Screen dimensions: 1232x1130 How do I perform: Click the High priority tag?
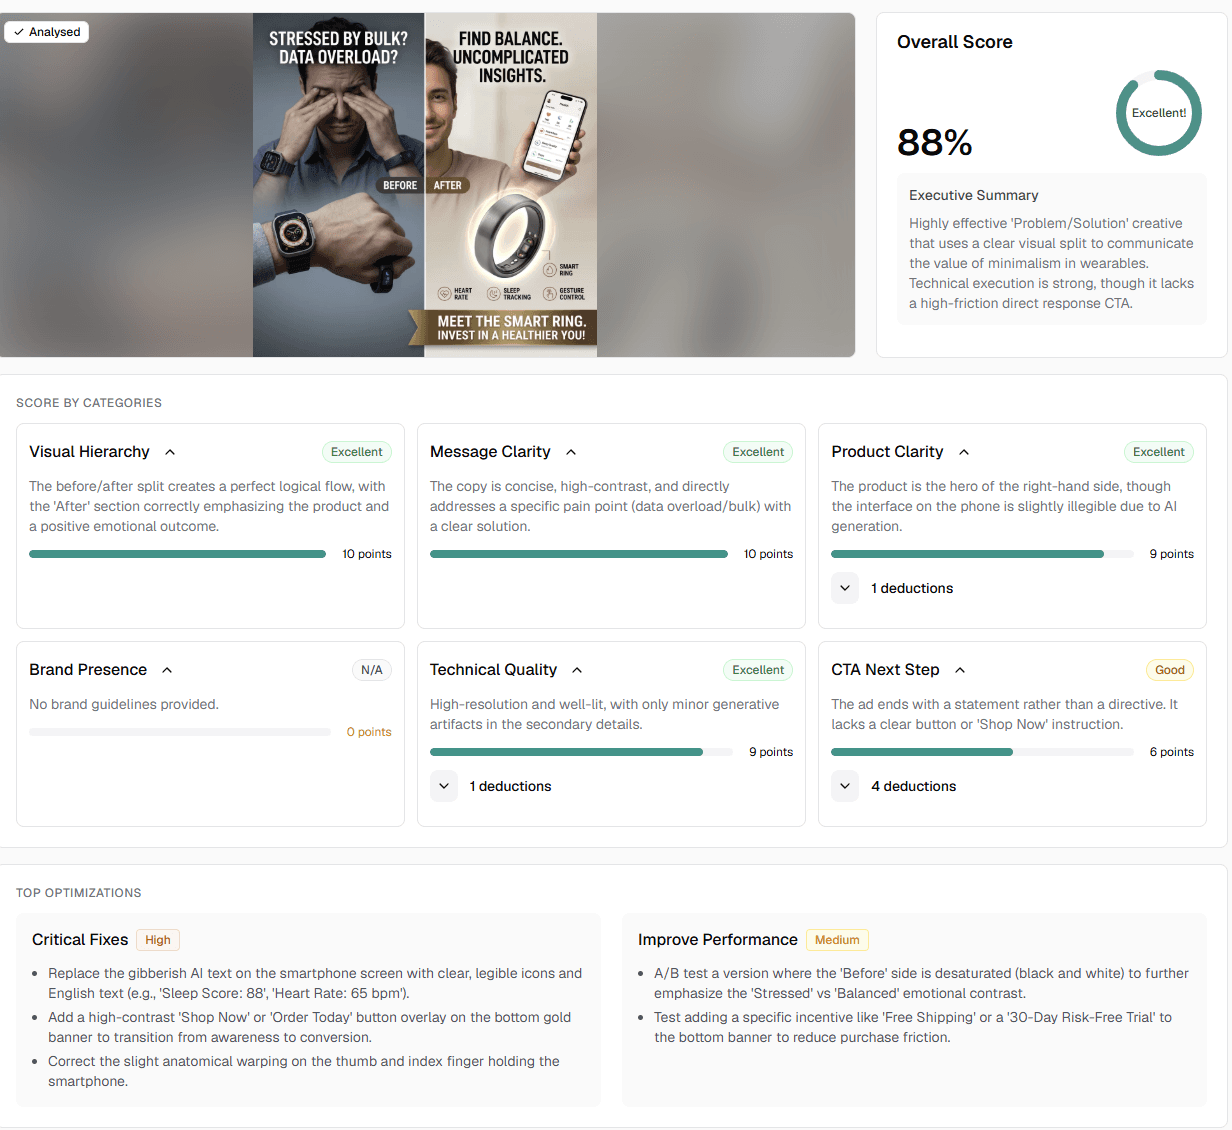158,940
